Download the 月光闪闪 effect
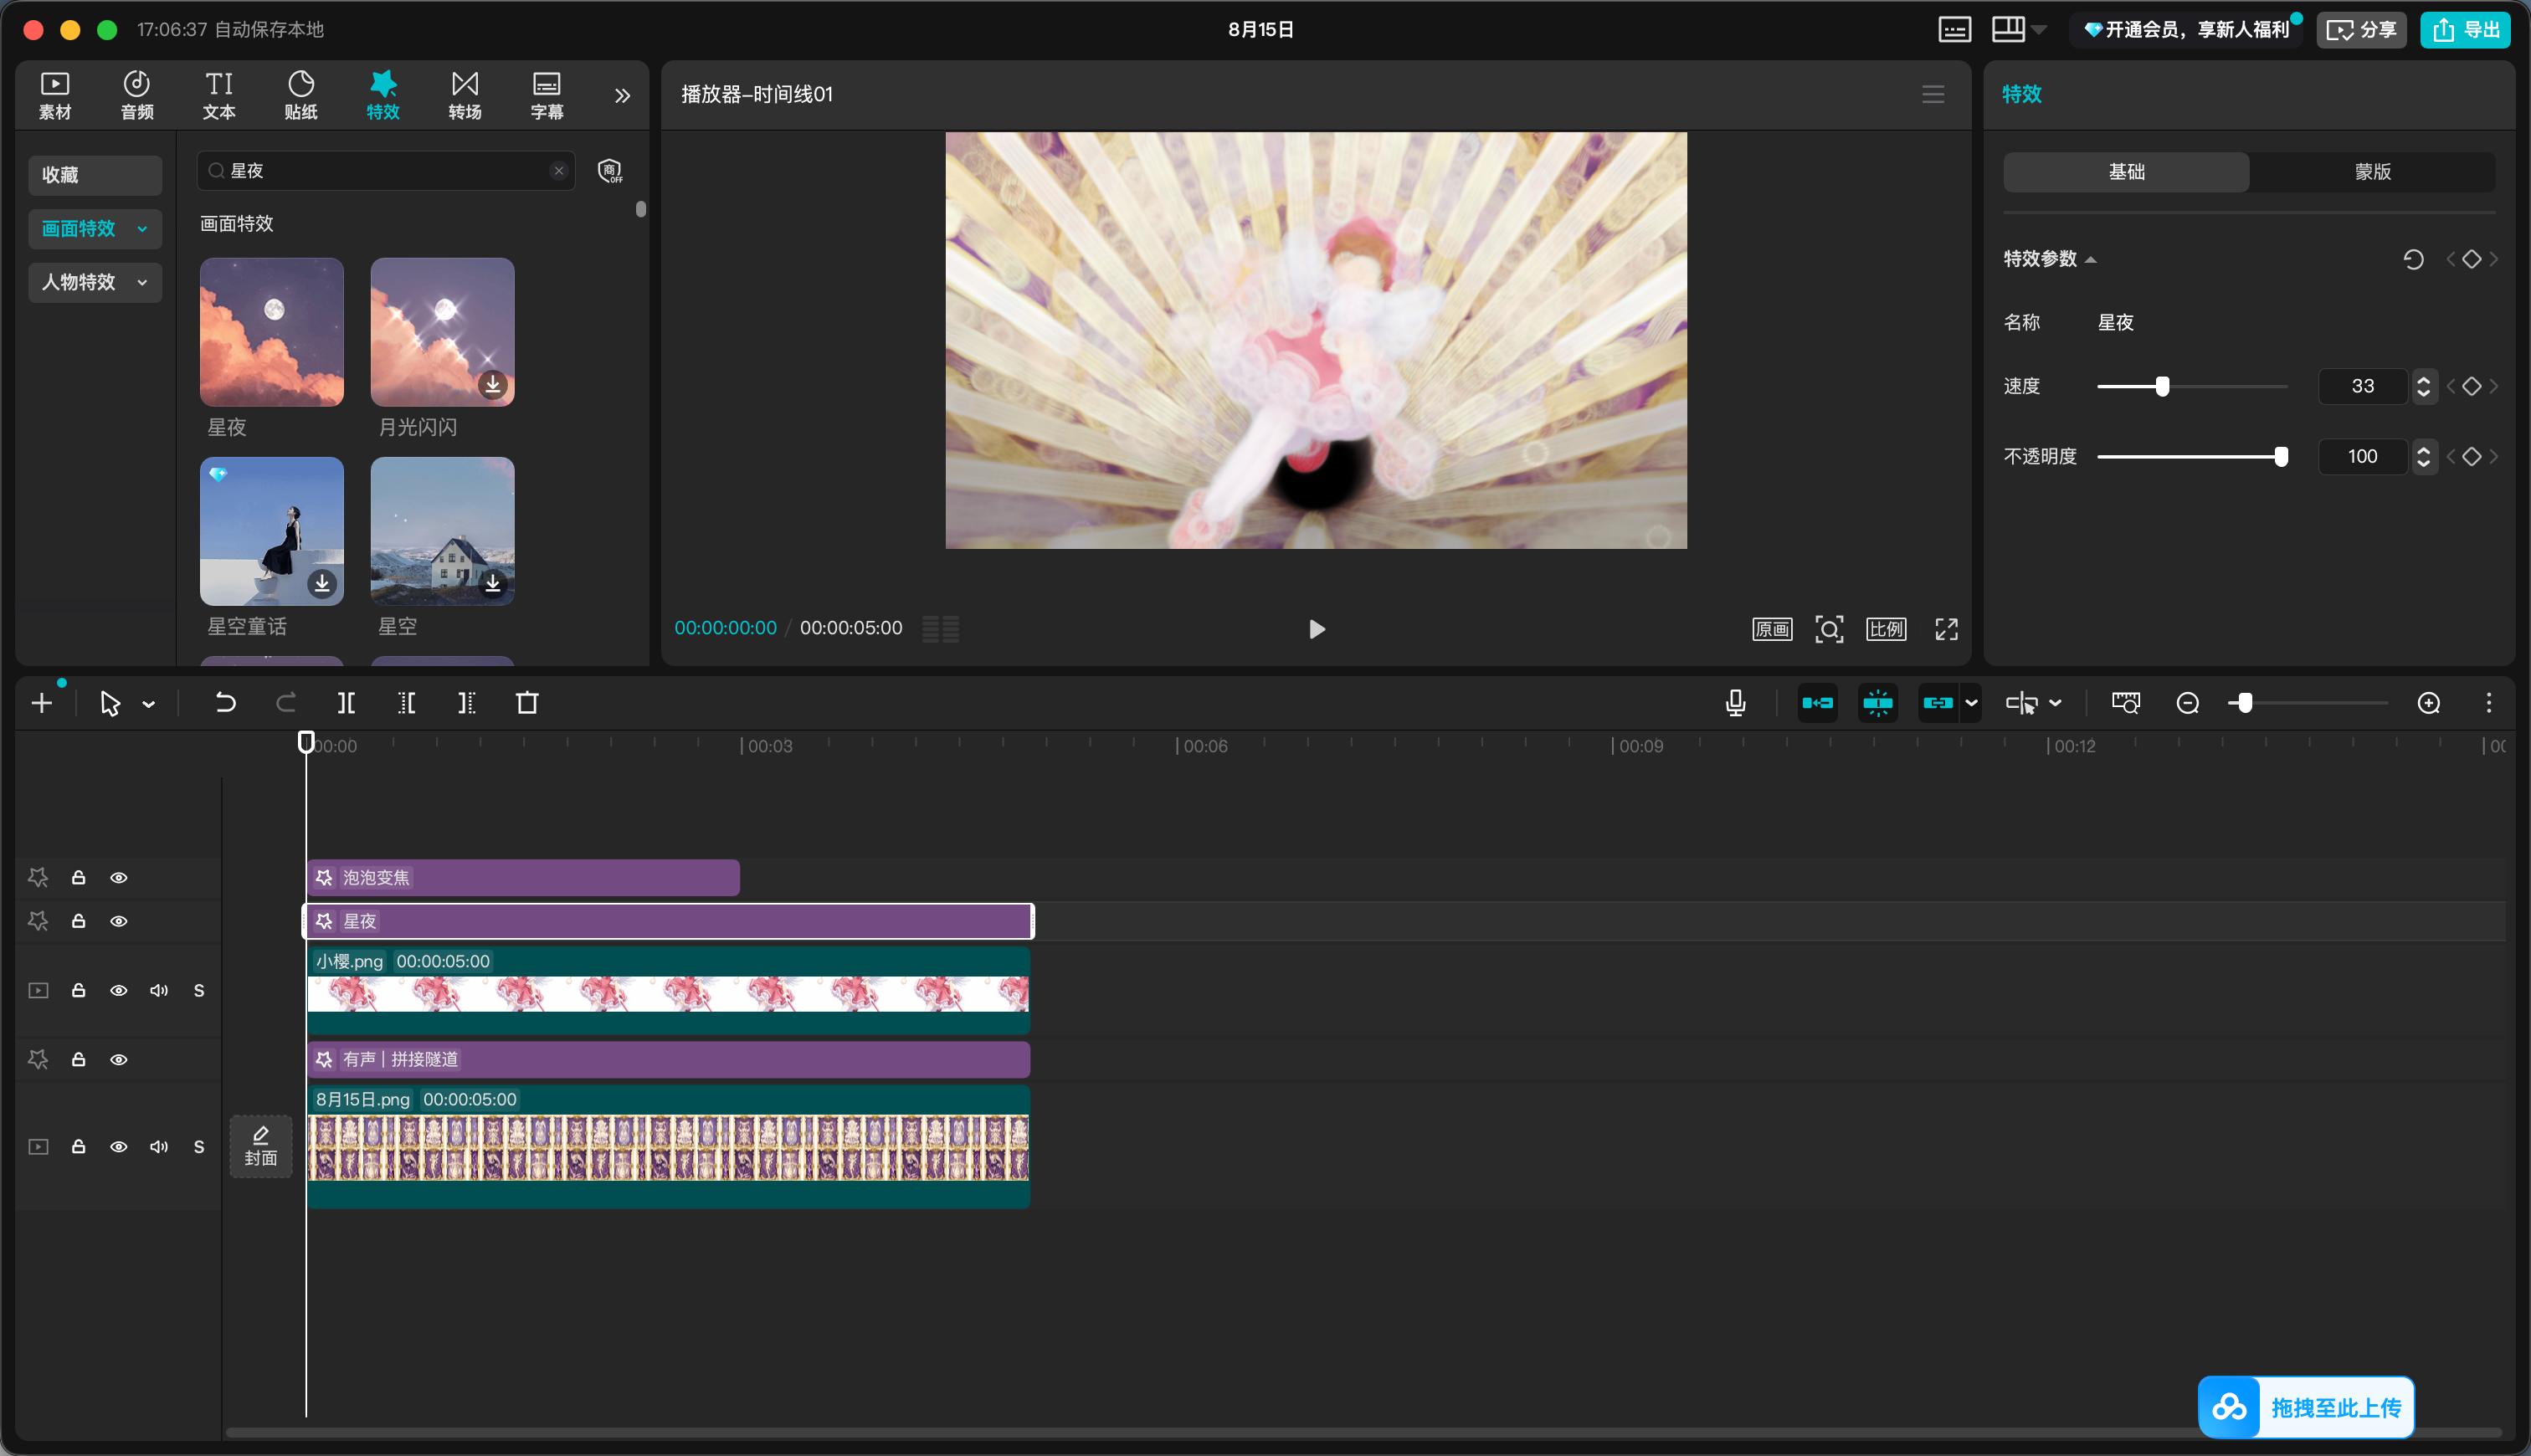Image resolution: width=2531 pixels, height=1456 pixels. (493, 385)
